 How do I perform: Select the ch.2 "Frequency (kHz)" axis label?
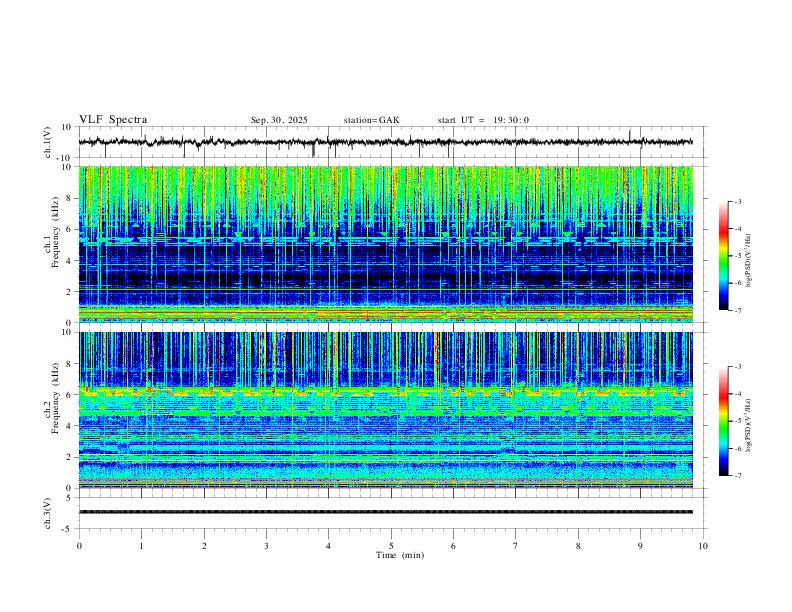[x=56, y=398]
